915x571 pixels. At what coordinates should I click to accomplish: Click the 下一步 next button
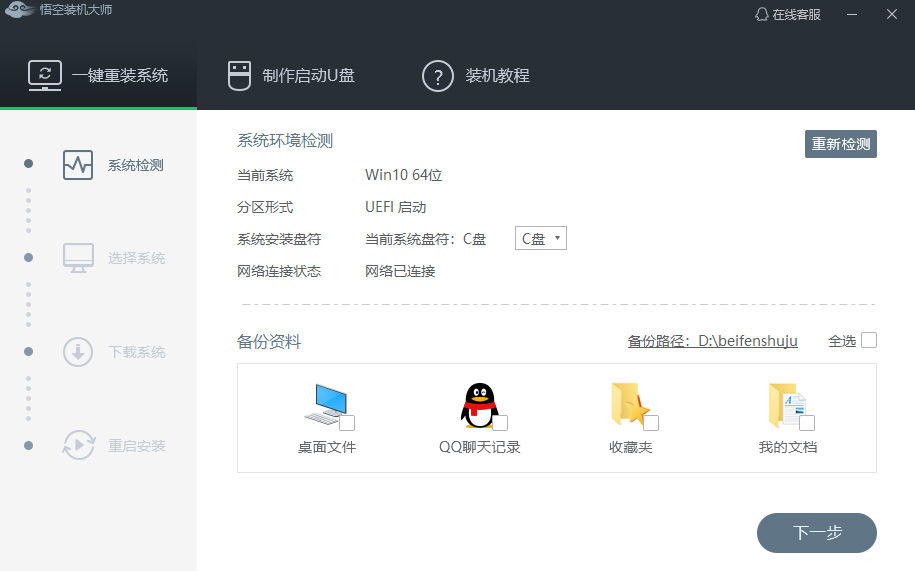pos(816,533)
